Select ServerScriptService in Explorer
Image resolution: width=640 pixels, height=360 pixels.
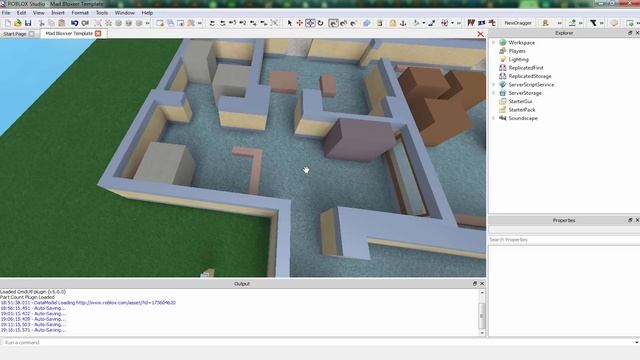pos(531,84)
